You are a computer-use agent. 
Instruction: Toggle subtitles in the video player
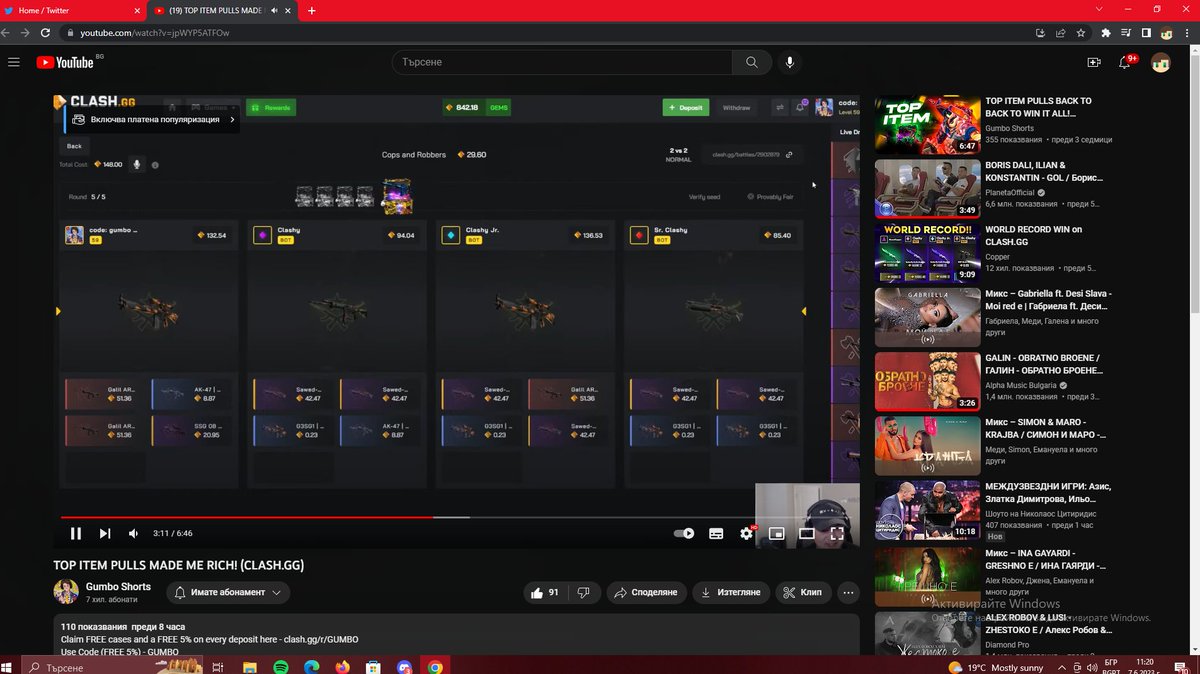pos(716,534)
